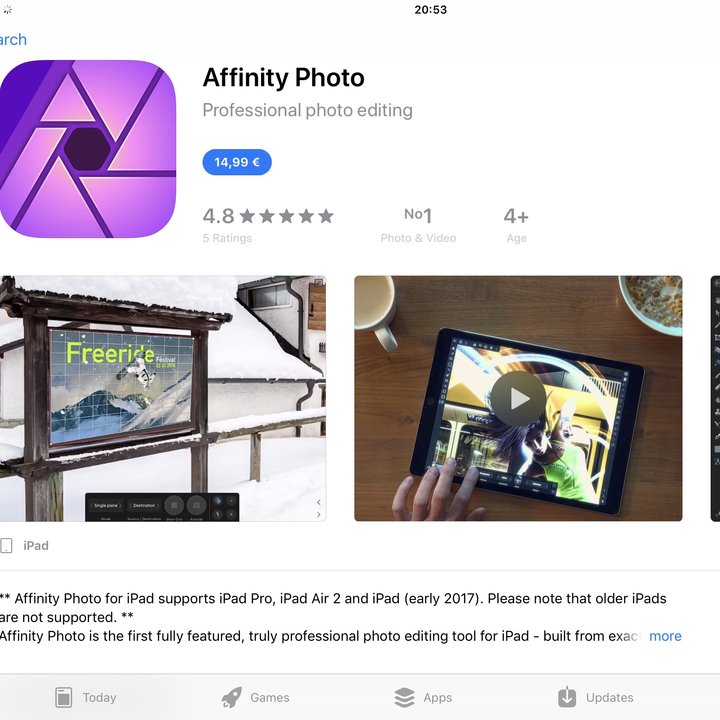
Task: Switch to the Games tab
Action: point(256,698)
